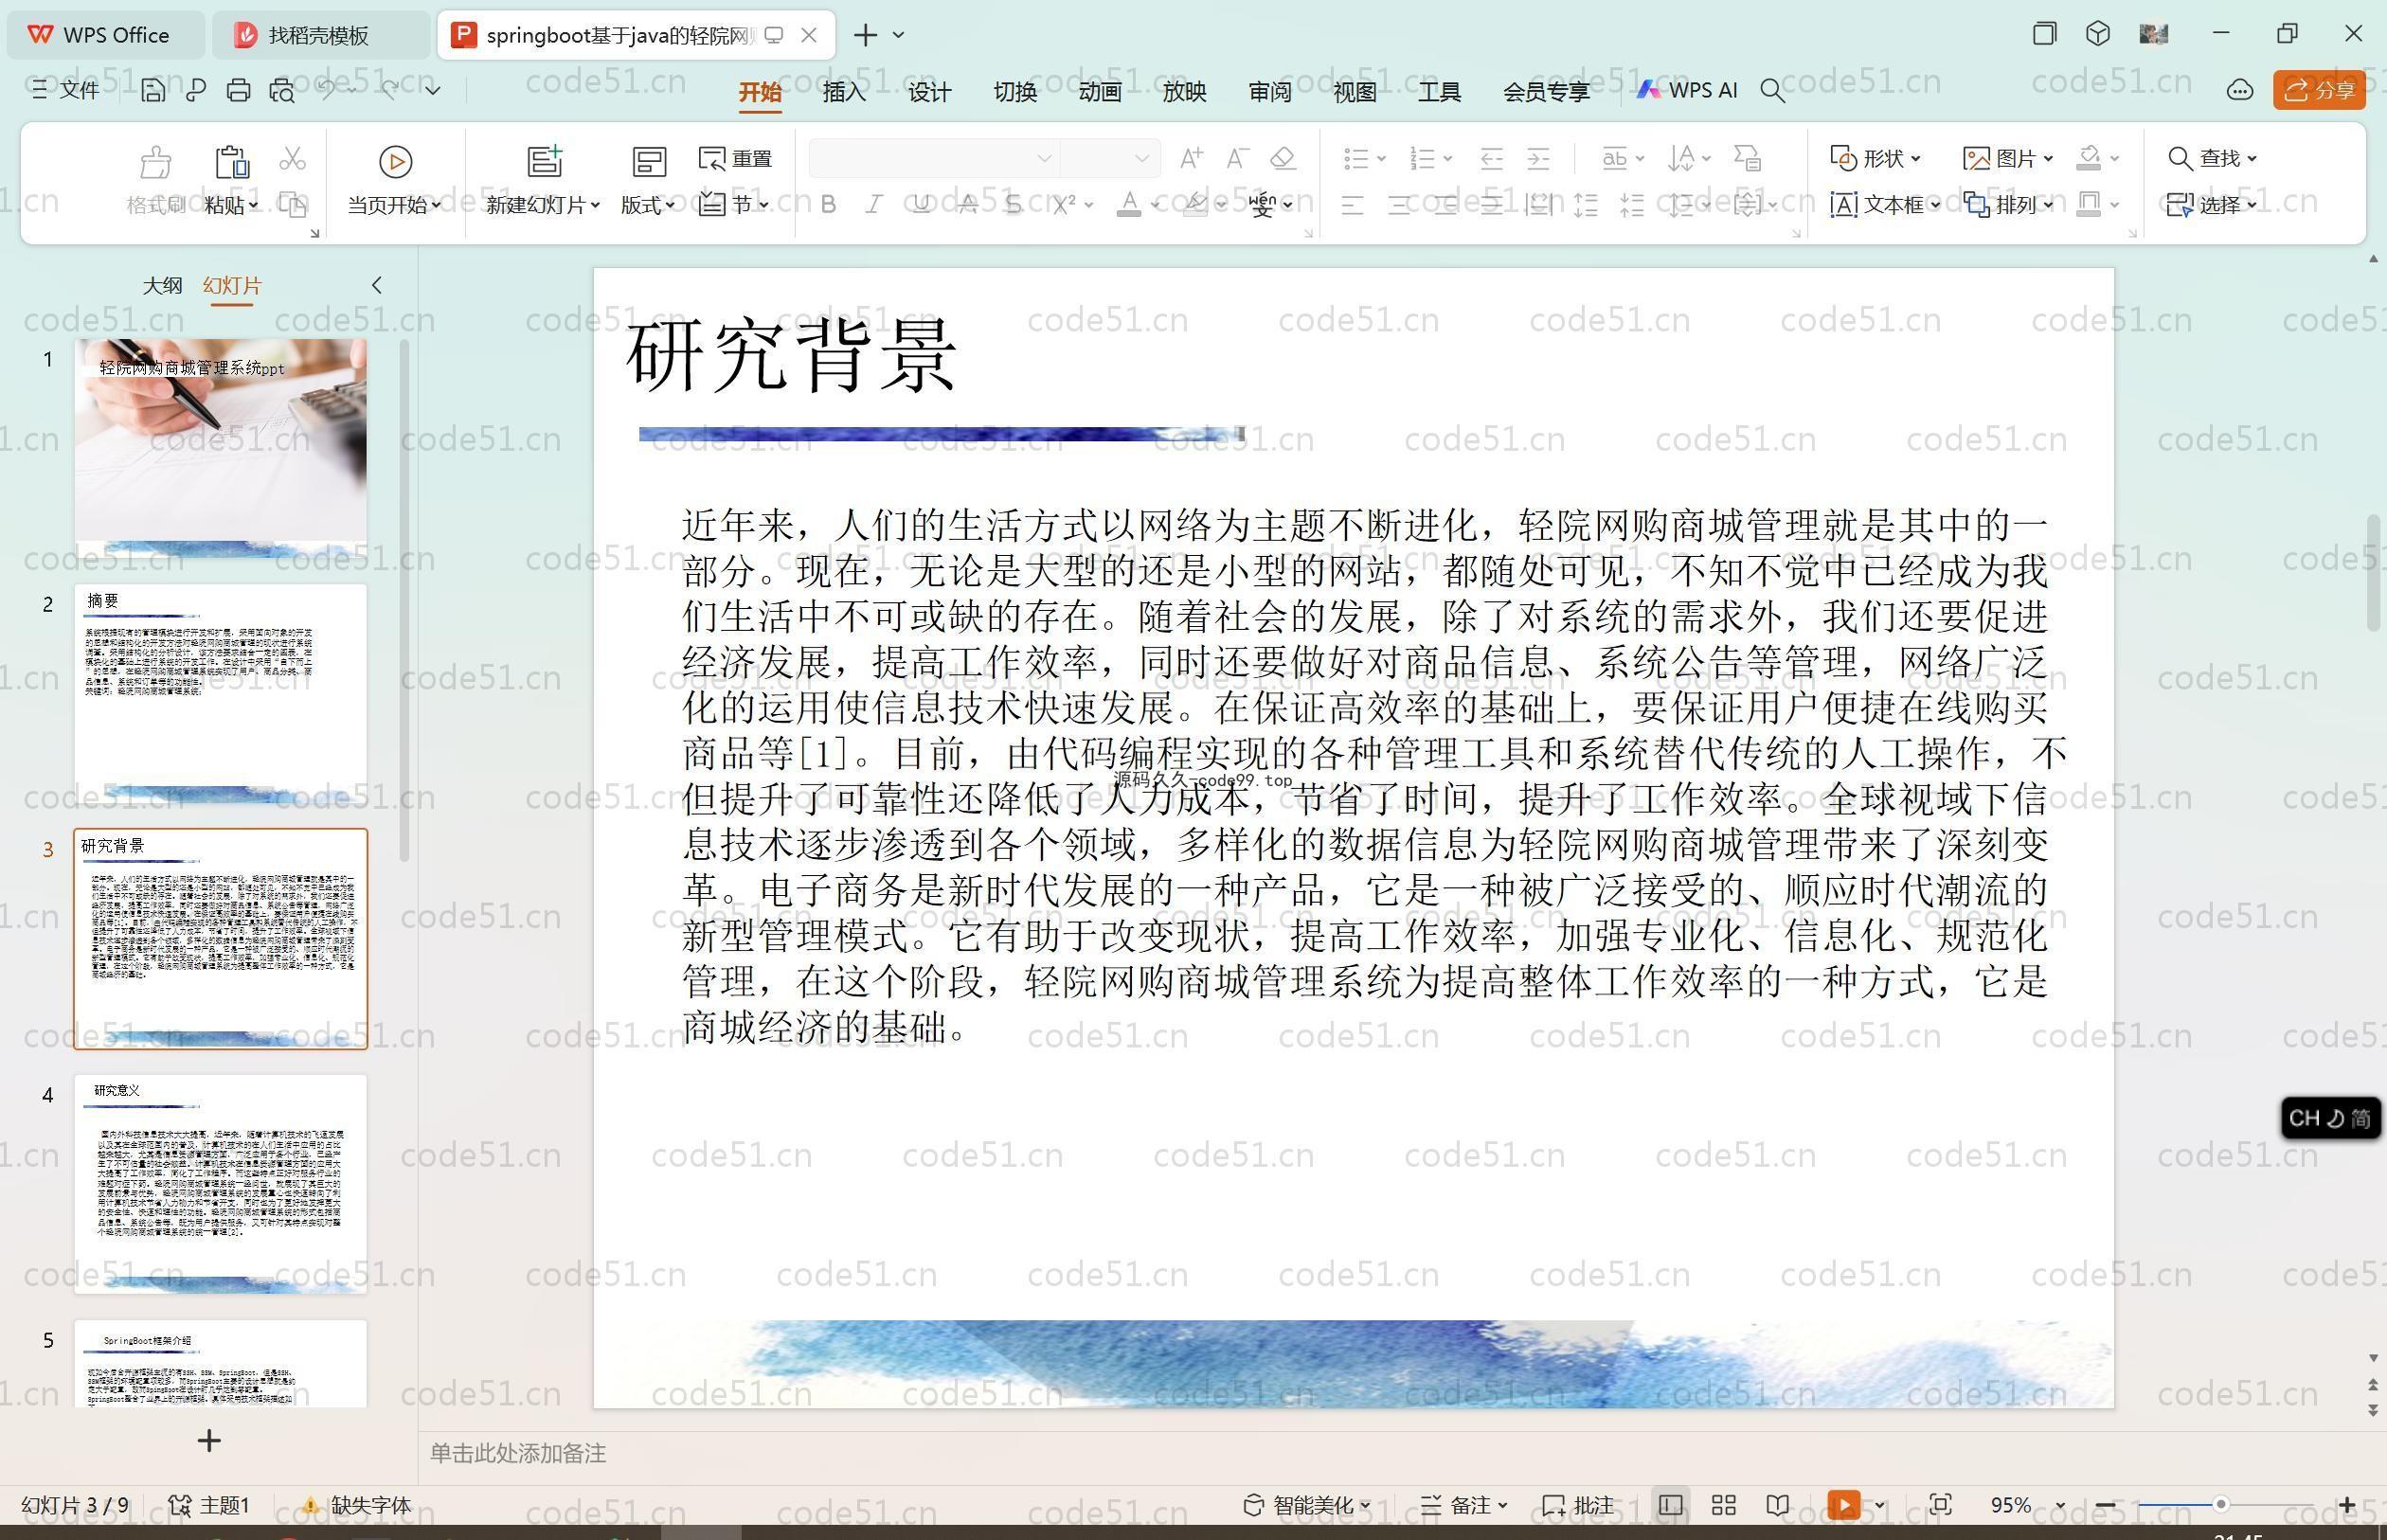Click the Copy icon below scissors
2387x1540 pixels.
292,205
